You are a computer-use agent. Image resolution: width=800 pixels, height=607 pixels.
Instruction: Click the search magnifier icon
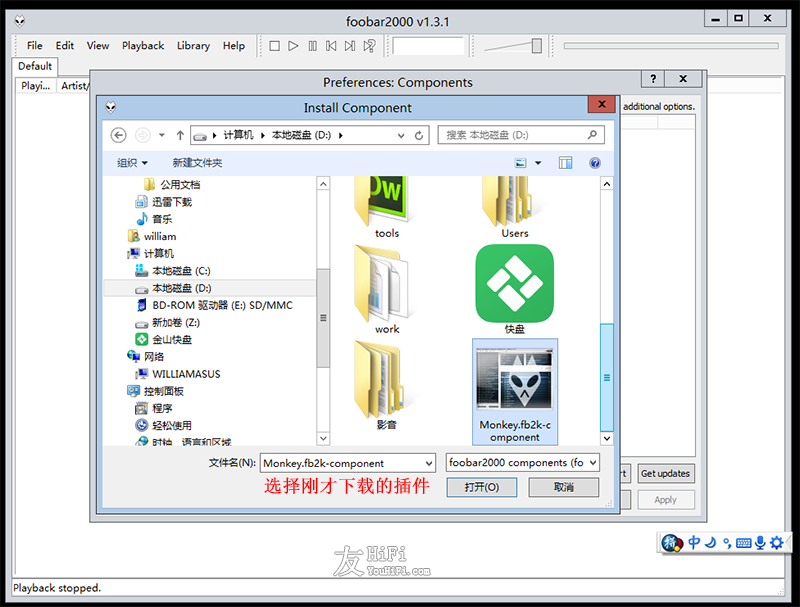[x=592, y=135]
